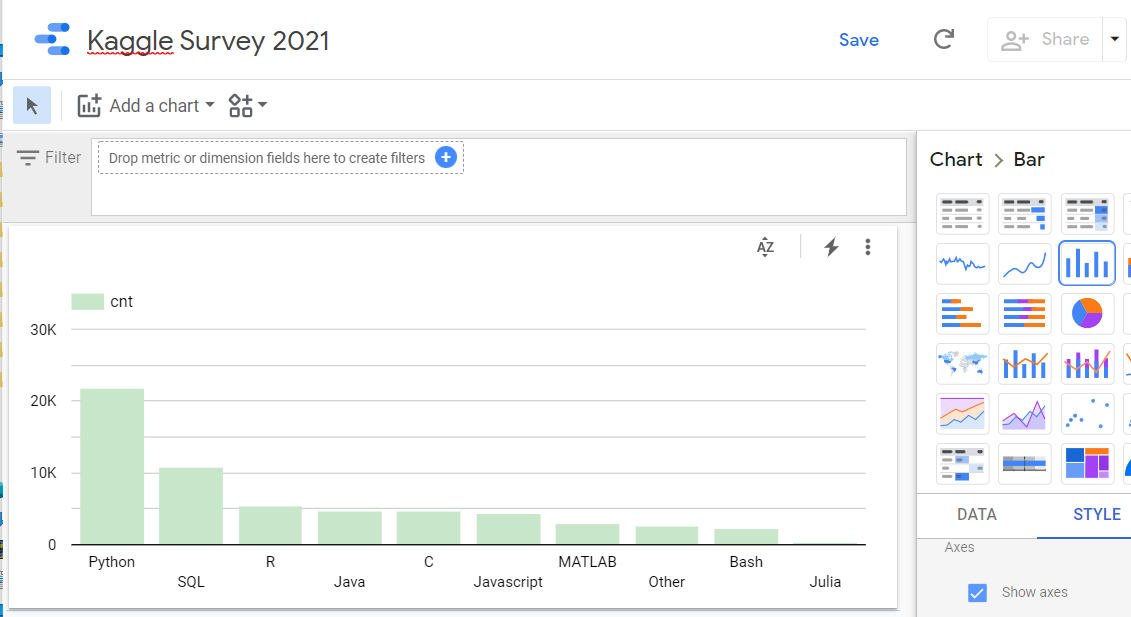Viewport: 1131px width, 617px height.
Task: Select the pie chart type
Action: (1087, 313)
